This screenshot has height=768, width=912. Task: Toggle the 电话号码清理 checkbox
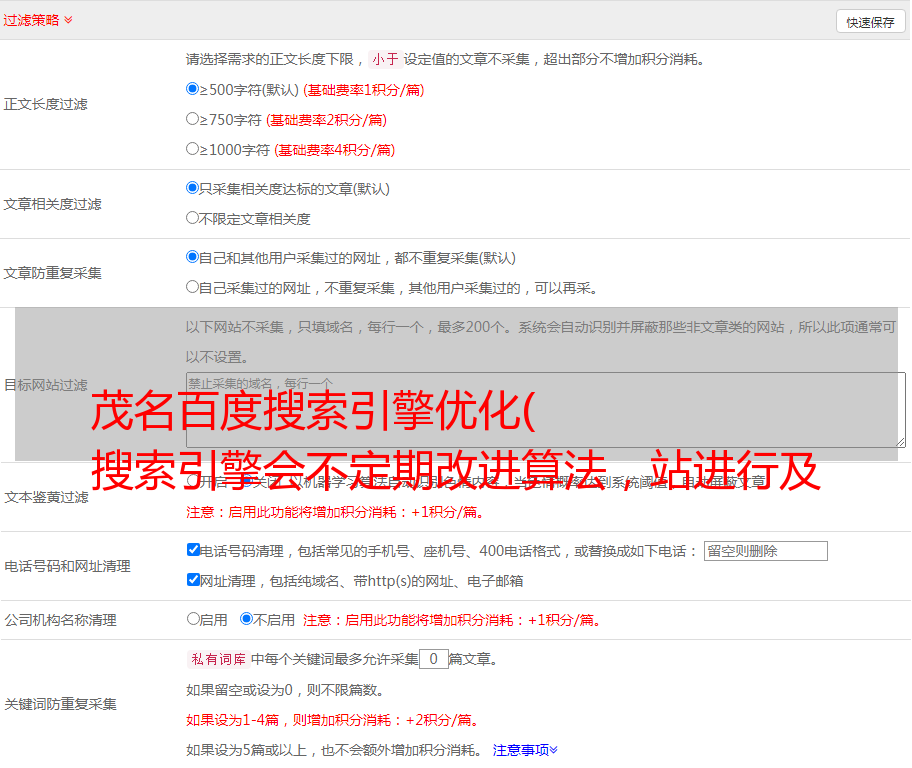point(193,550)
